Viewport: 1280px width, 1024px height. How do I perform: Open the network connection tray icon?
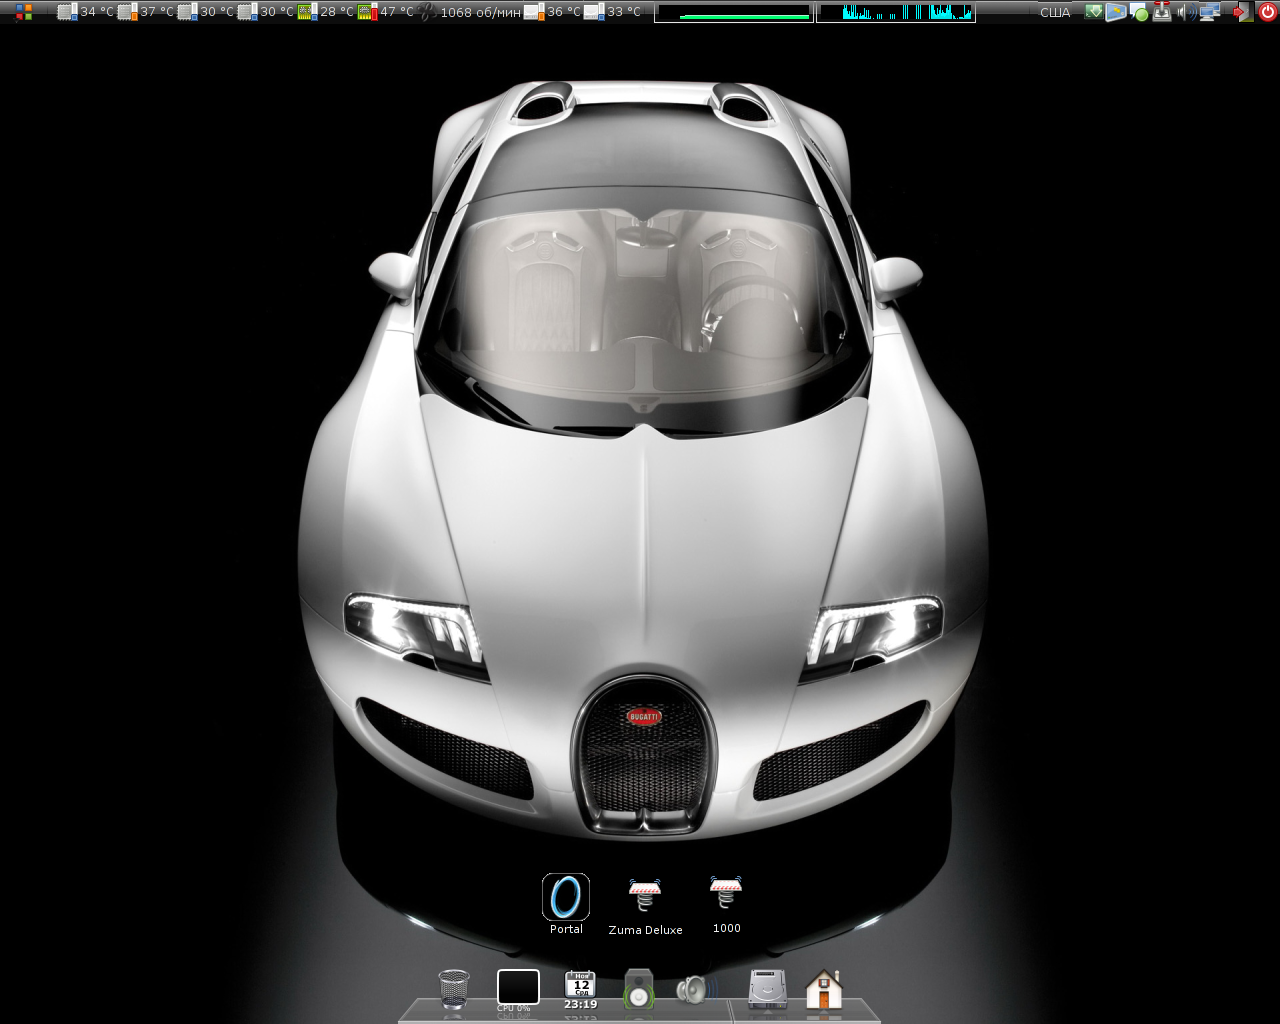[1210, 12]
